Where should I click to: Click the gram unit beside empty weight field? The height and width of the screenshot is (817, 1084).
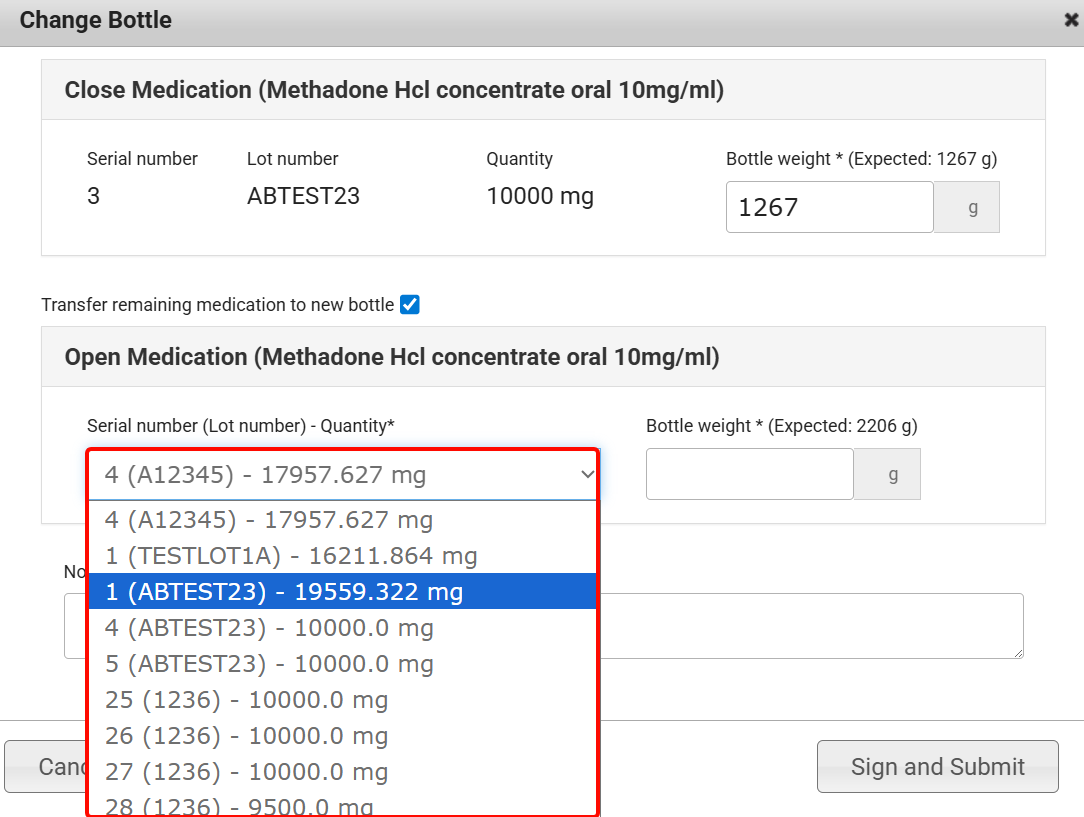[887, 474]
